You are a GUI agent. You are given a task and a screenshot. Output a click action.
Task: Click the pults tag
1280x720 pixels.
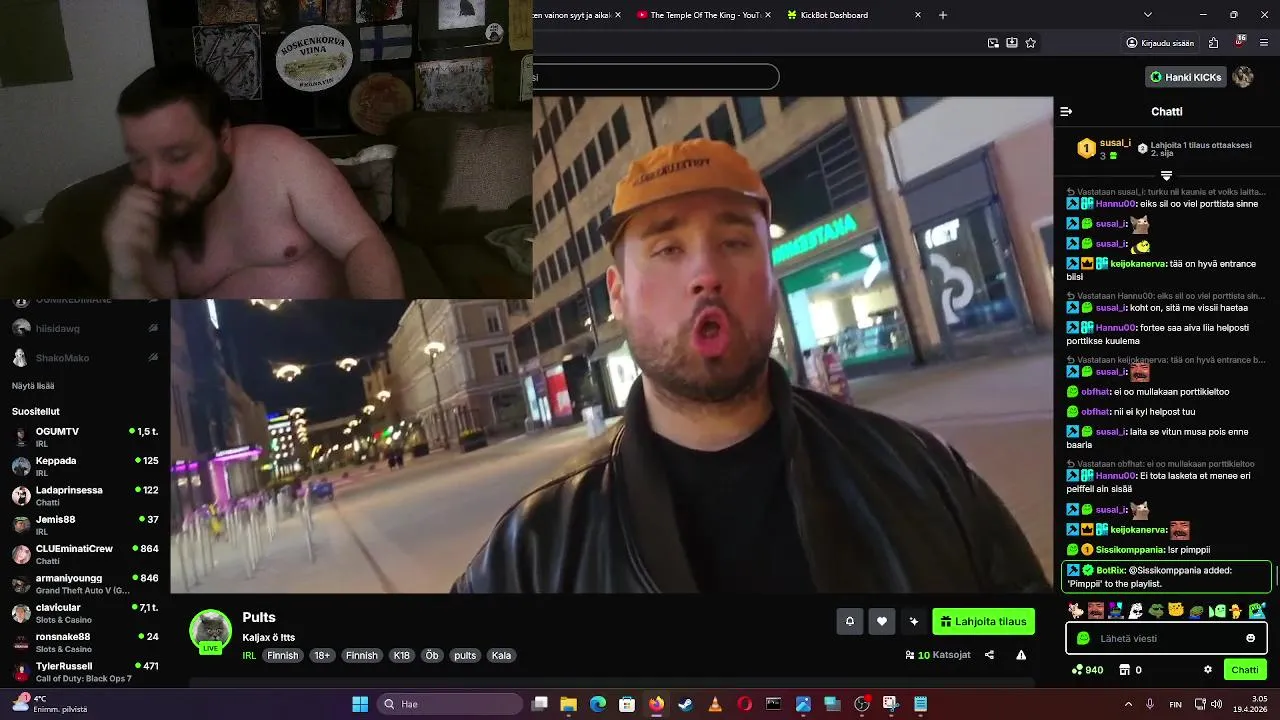pos(465,656)
